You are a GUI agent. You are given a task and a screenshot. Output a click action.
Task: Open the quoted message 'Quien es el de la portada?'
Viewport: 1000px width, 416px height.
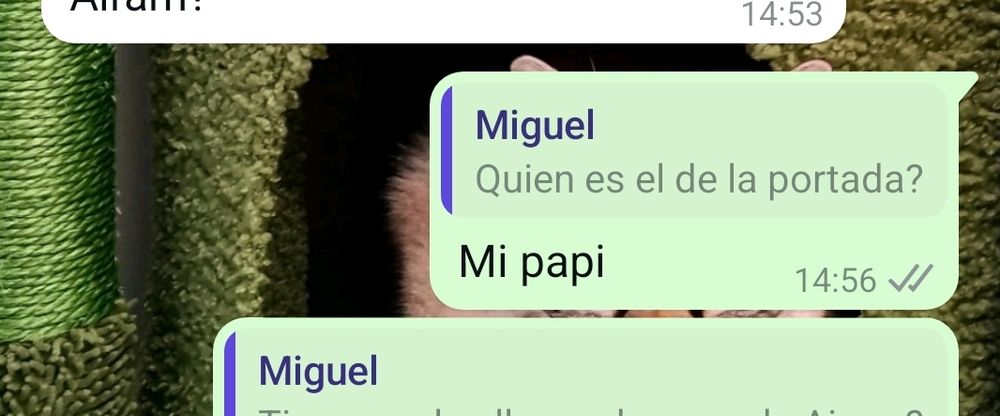point(695,151)
